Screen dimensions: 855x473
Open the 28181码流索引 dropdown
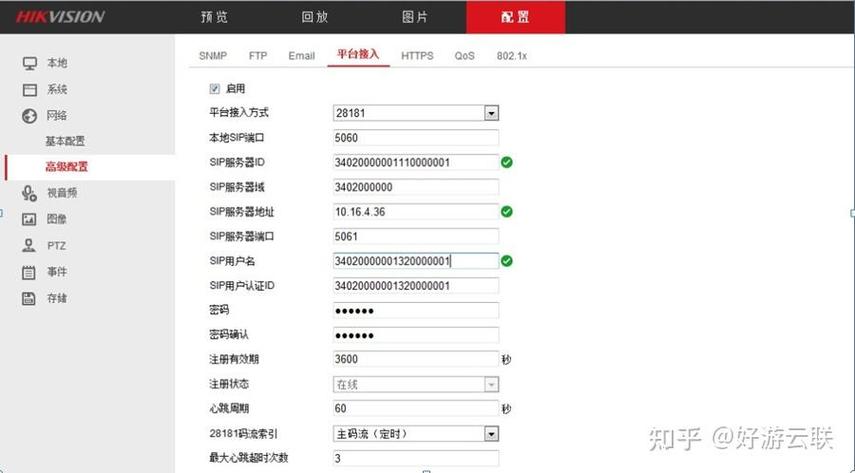click(x=416, y=434)
